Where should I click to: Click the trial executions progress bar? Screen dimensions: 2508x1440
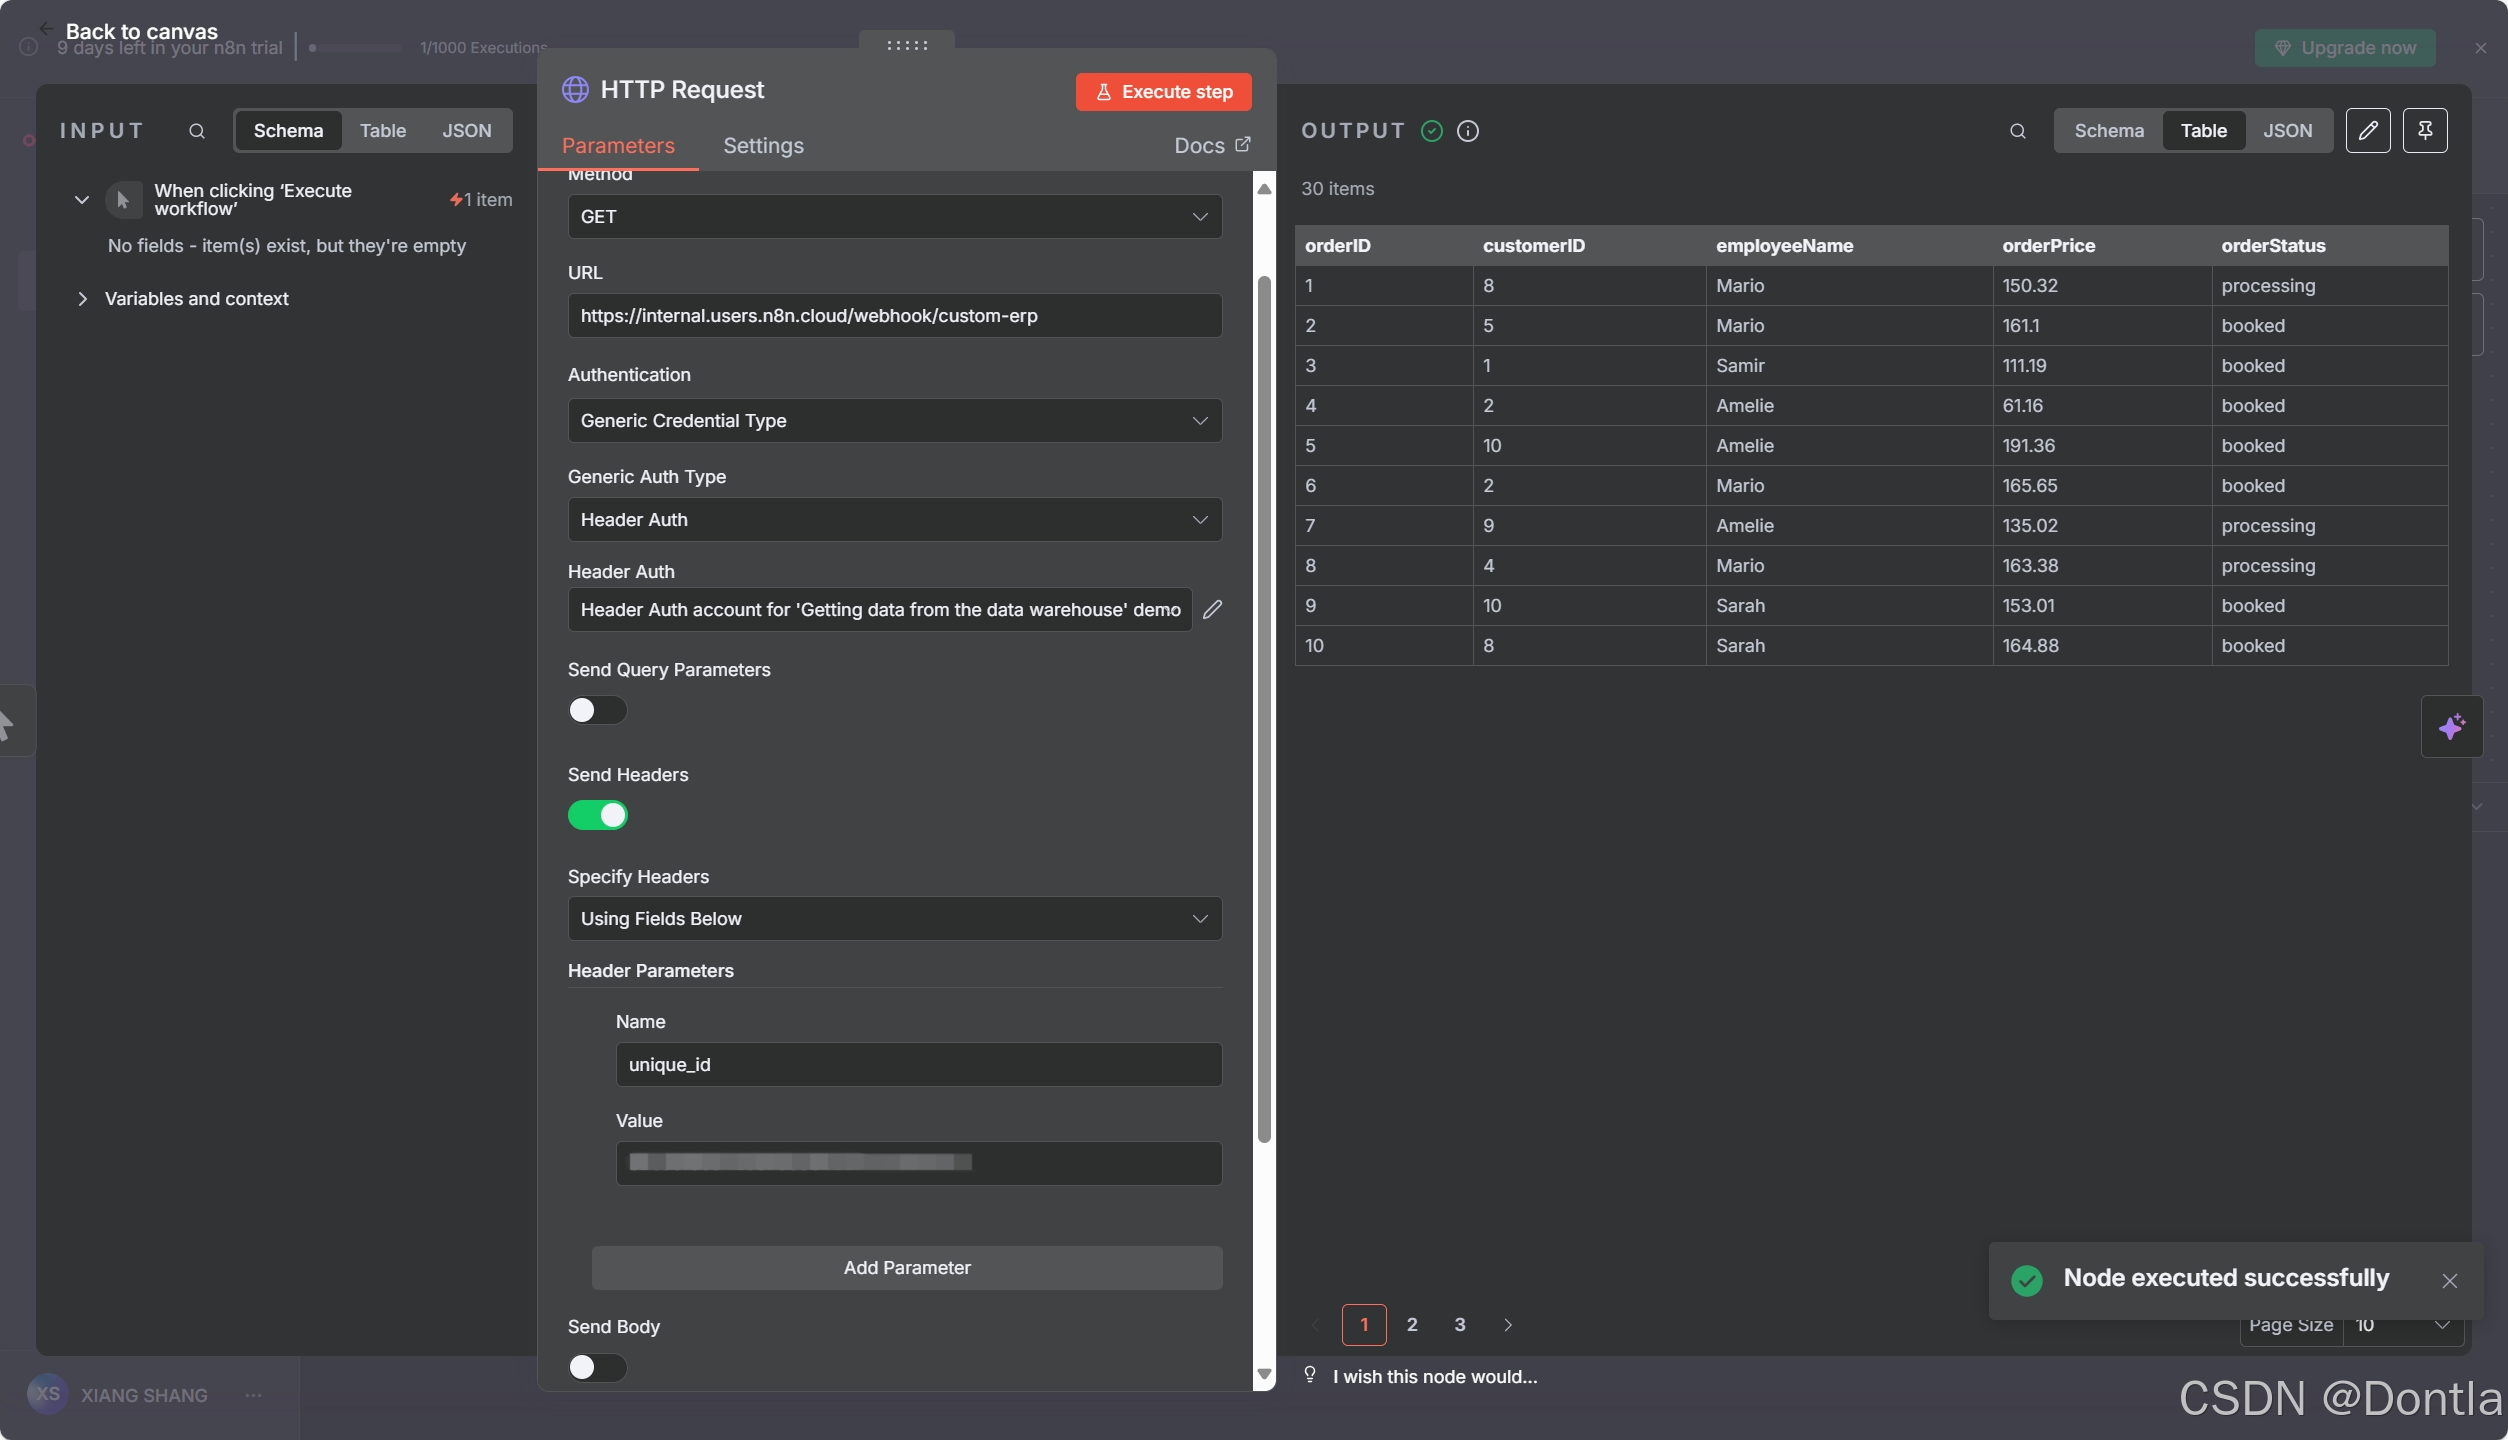pos(355,48)
